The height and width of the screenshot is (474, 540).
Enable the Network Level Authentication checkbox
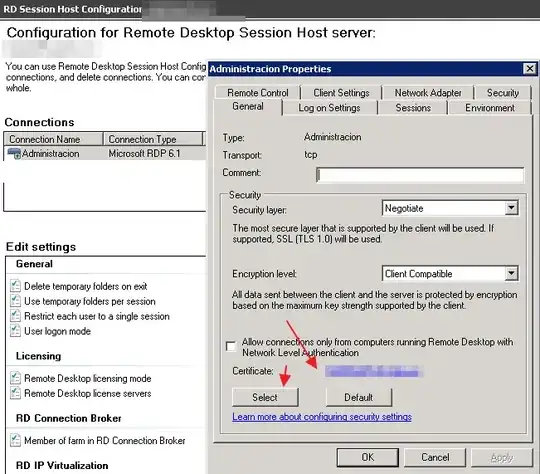tap(231, 346)
